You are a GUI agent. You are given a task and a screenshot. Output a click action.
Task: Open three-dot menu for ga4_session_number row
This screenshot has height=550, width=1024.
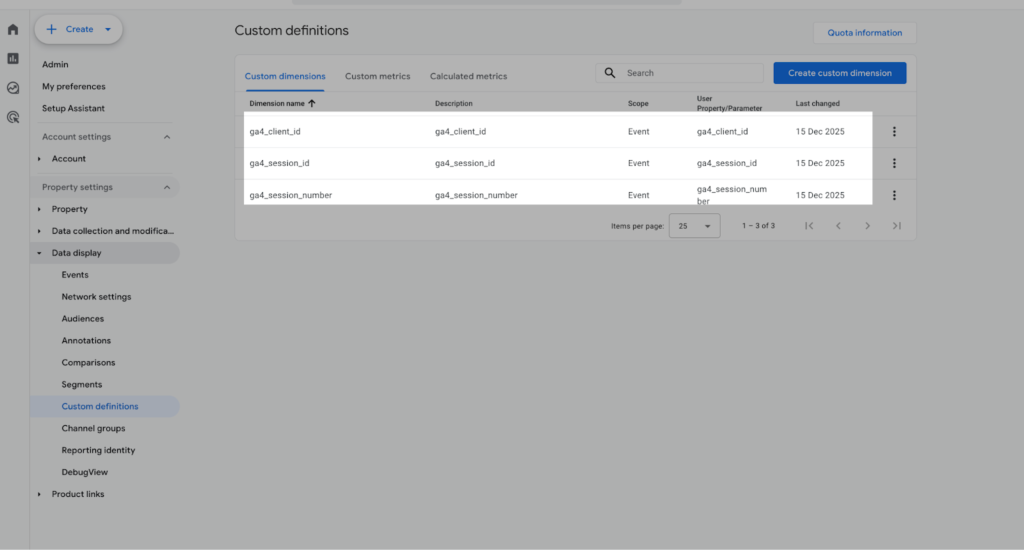click(893, 195)
